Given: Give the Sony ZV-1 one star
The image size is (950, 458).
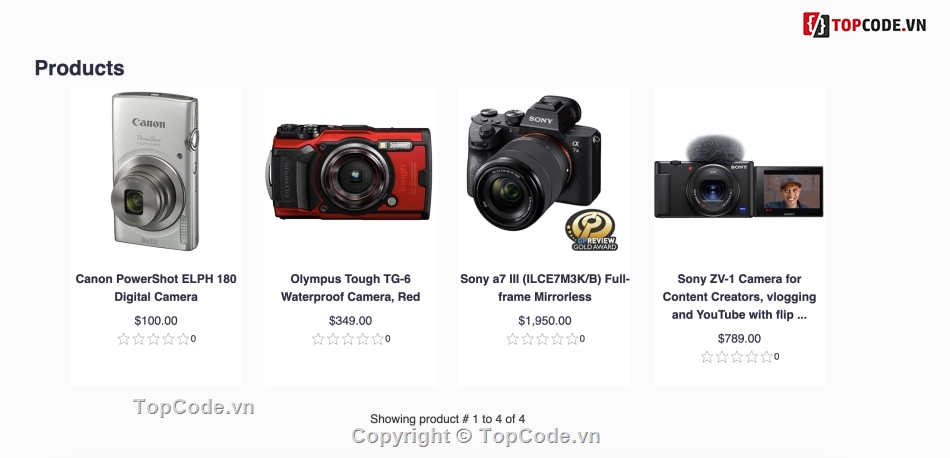Looking at the screenshot, I should coord(706,357).
